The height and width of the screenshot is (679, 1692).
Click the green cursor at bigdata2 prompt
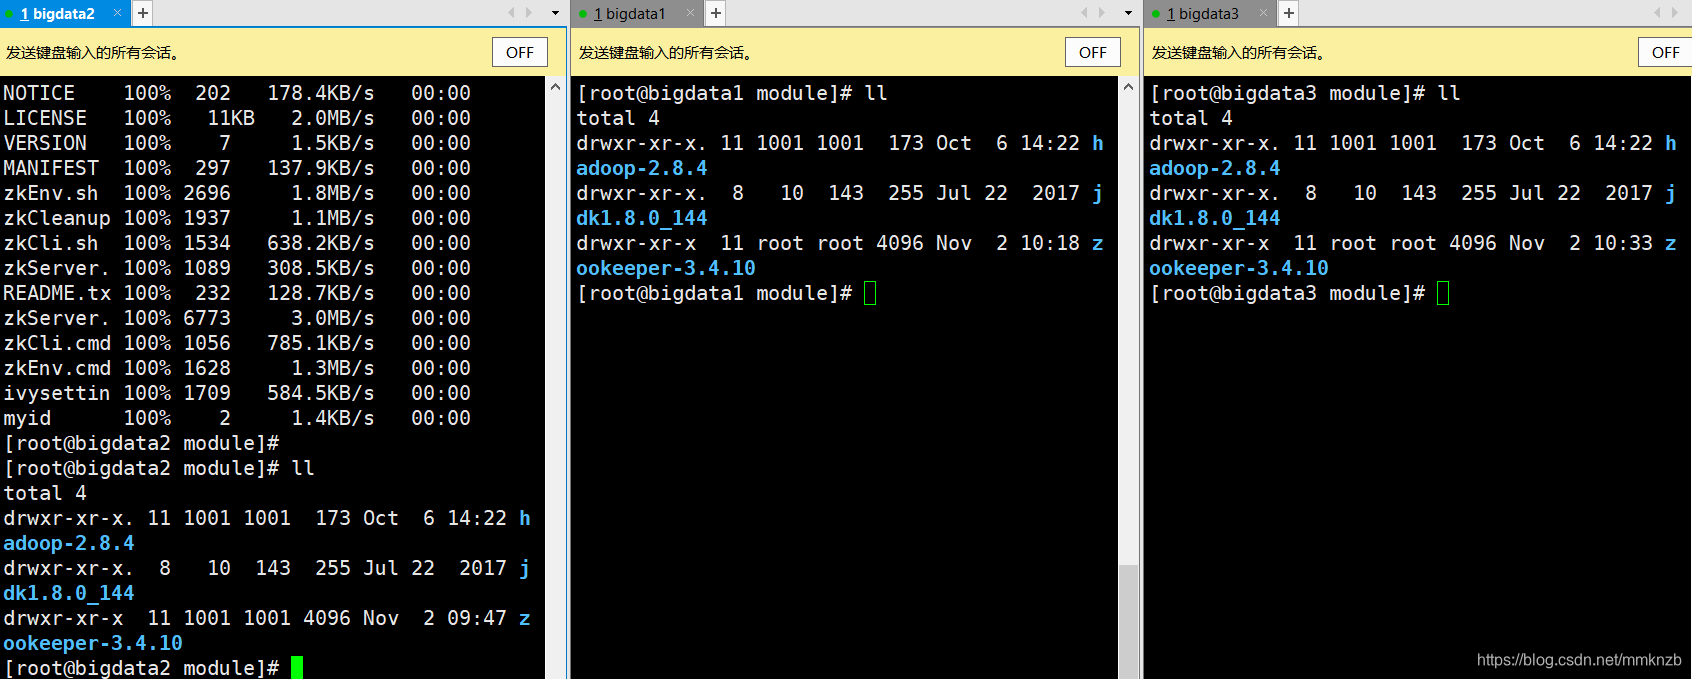point(297,668)
